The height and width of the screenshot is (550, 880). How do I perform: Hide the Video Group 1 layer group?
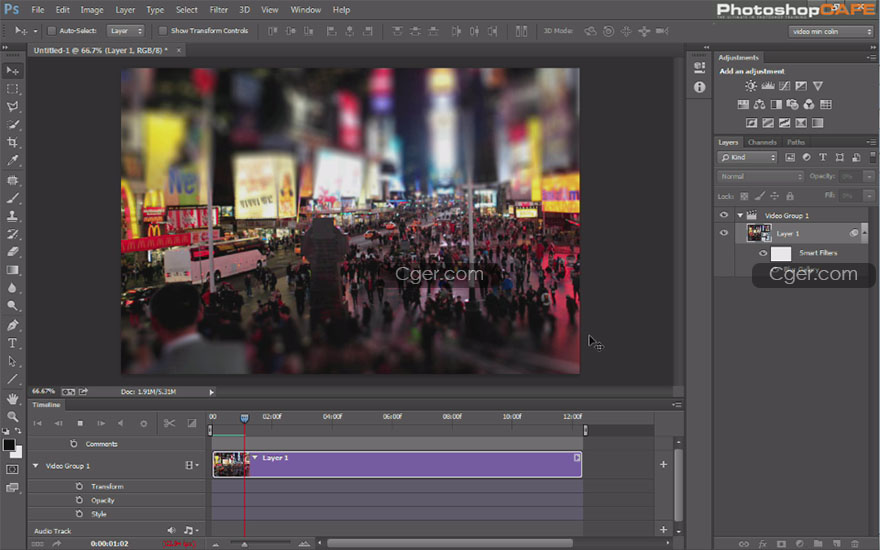[x=724, y=216]
